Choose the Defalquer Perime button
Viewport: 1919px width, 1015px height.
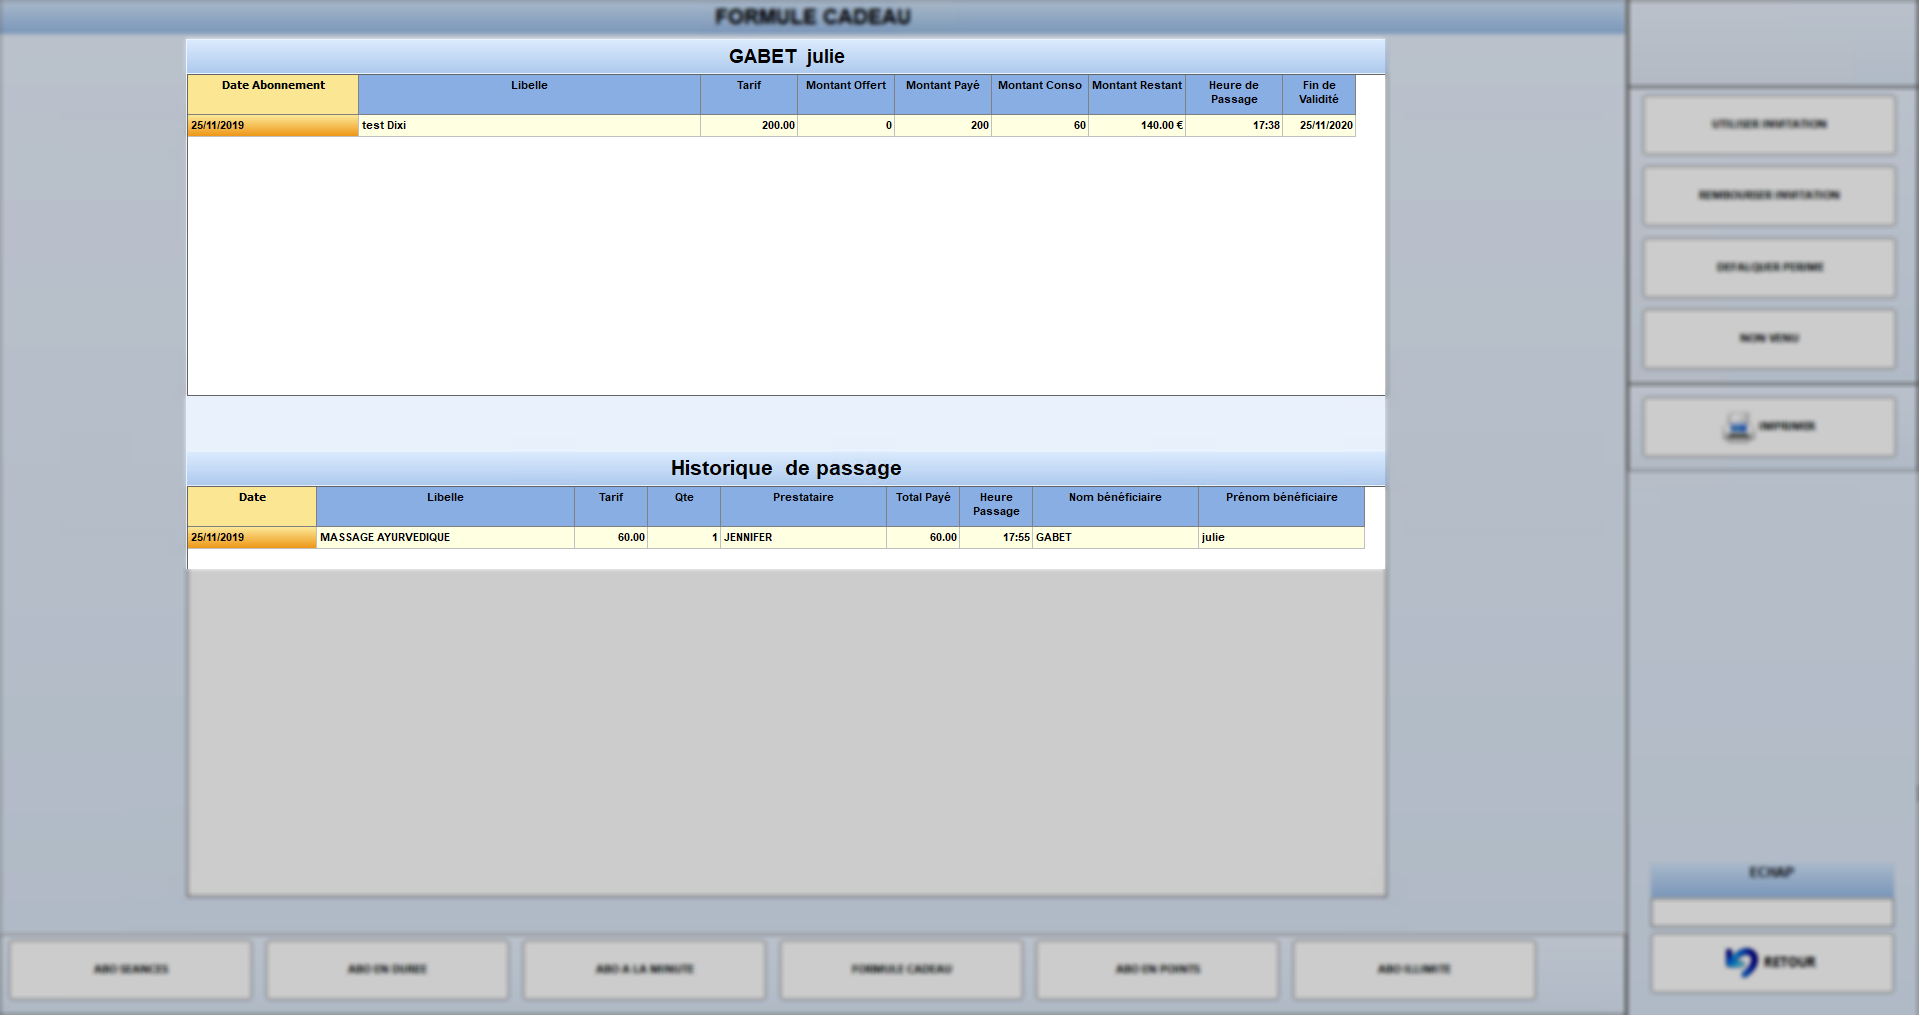[x=1769, y=268]
